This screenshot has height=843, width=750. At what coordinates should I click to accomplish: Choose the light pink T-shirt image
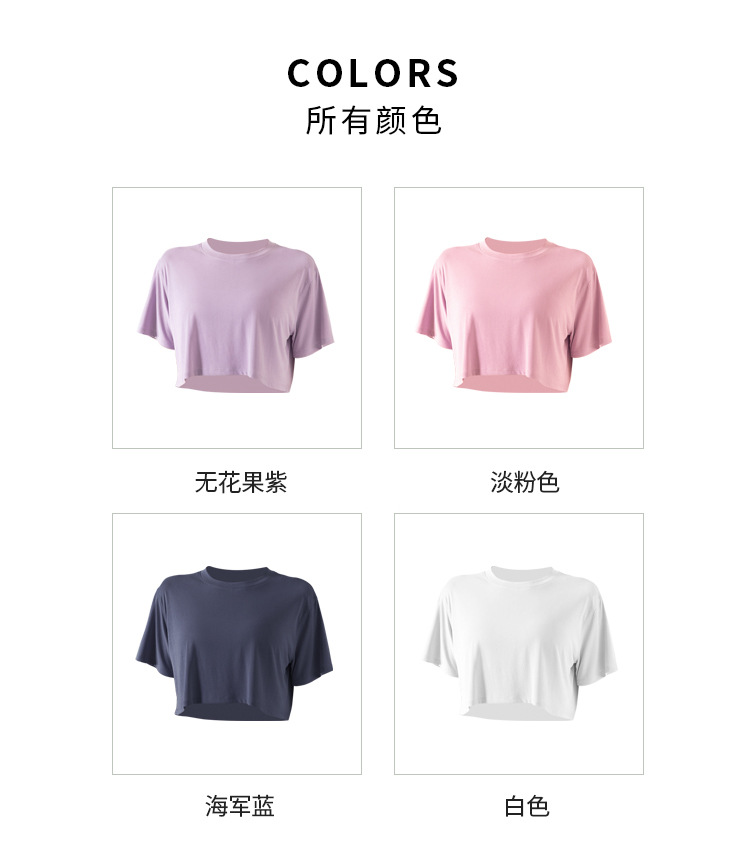[519, 318]
